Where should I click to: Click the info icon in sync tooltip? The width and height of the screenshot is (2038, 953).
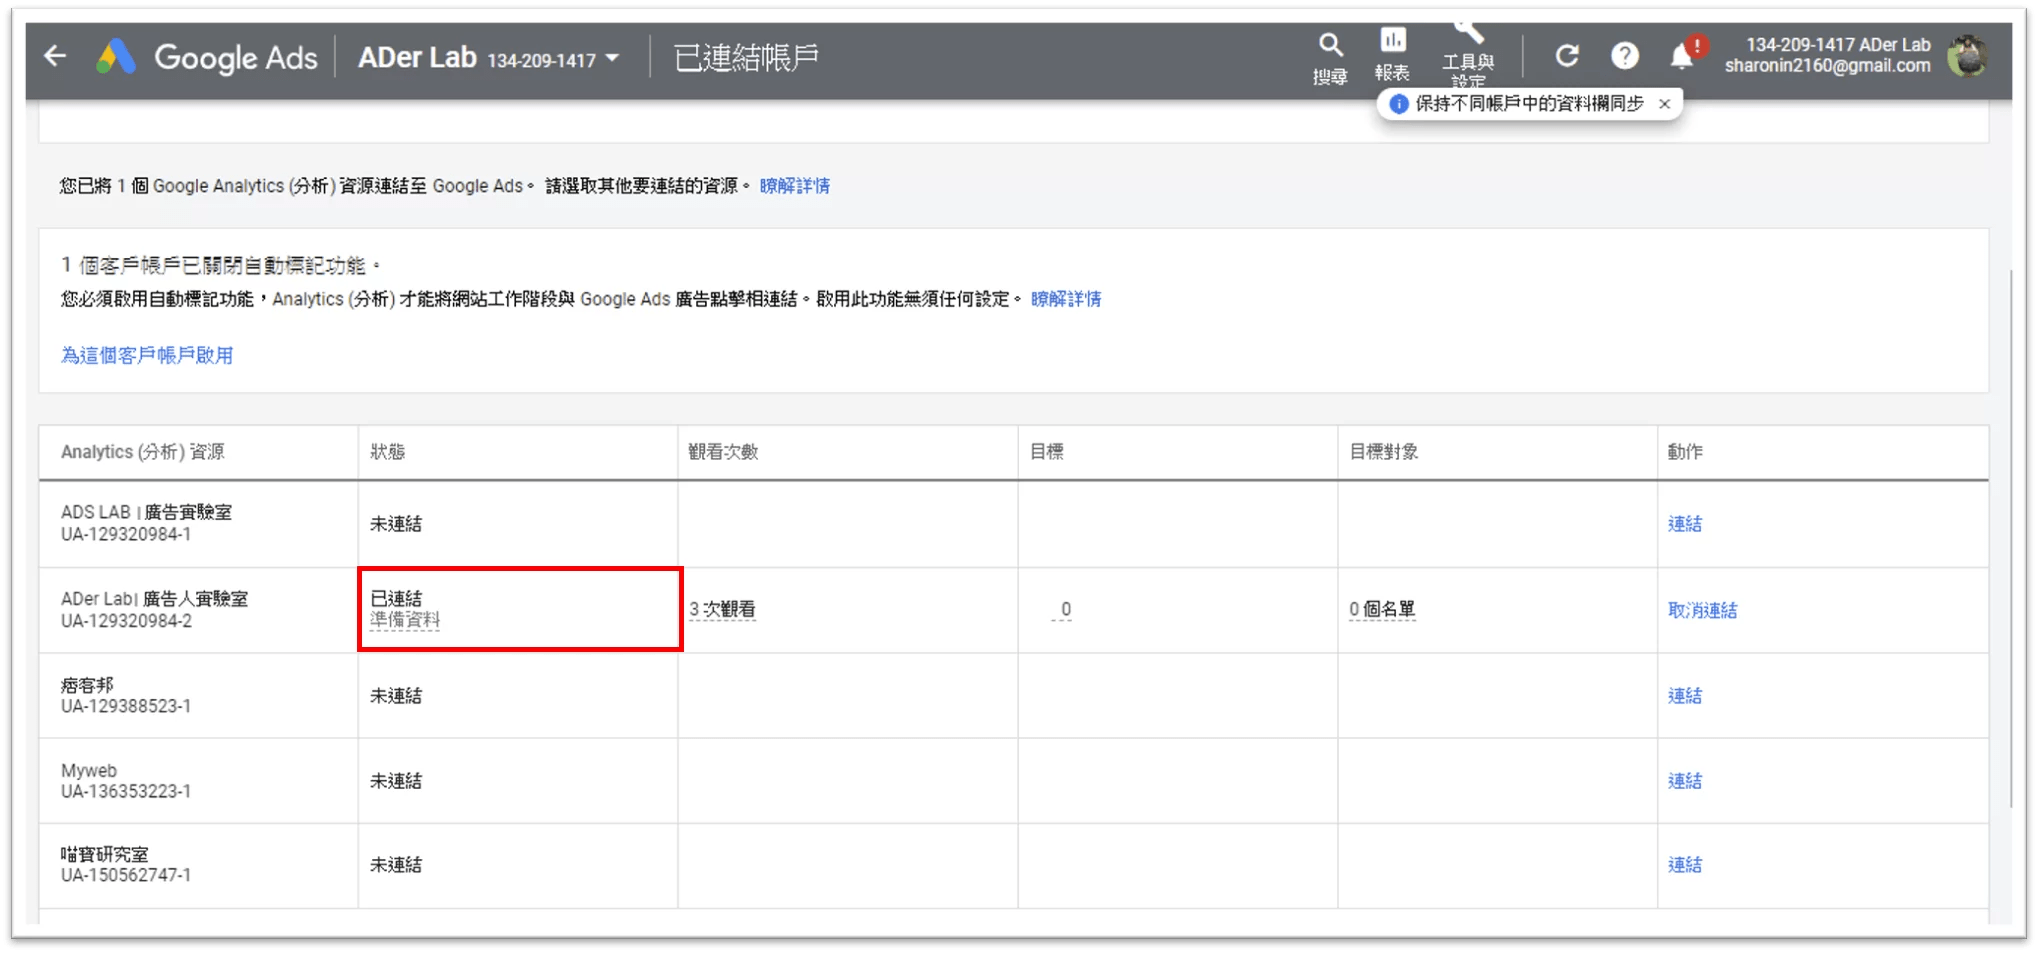[1399, 104]
